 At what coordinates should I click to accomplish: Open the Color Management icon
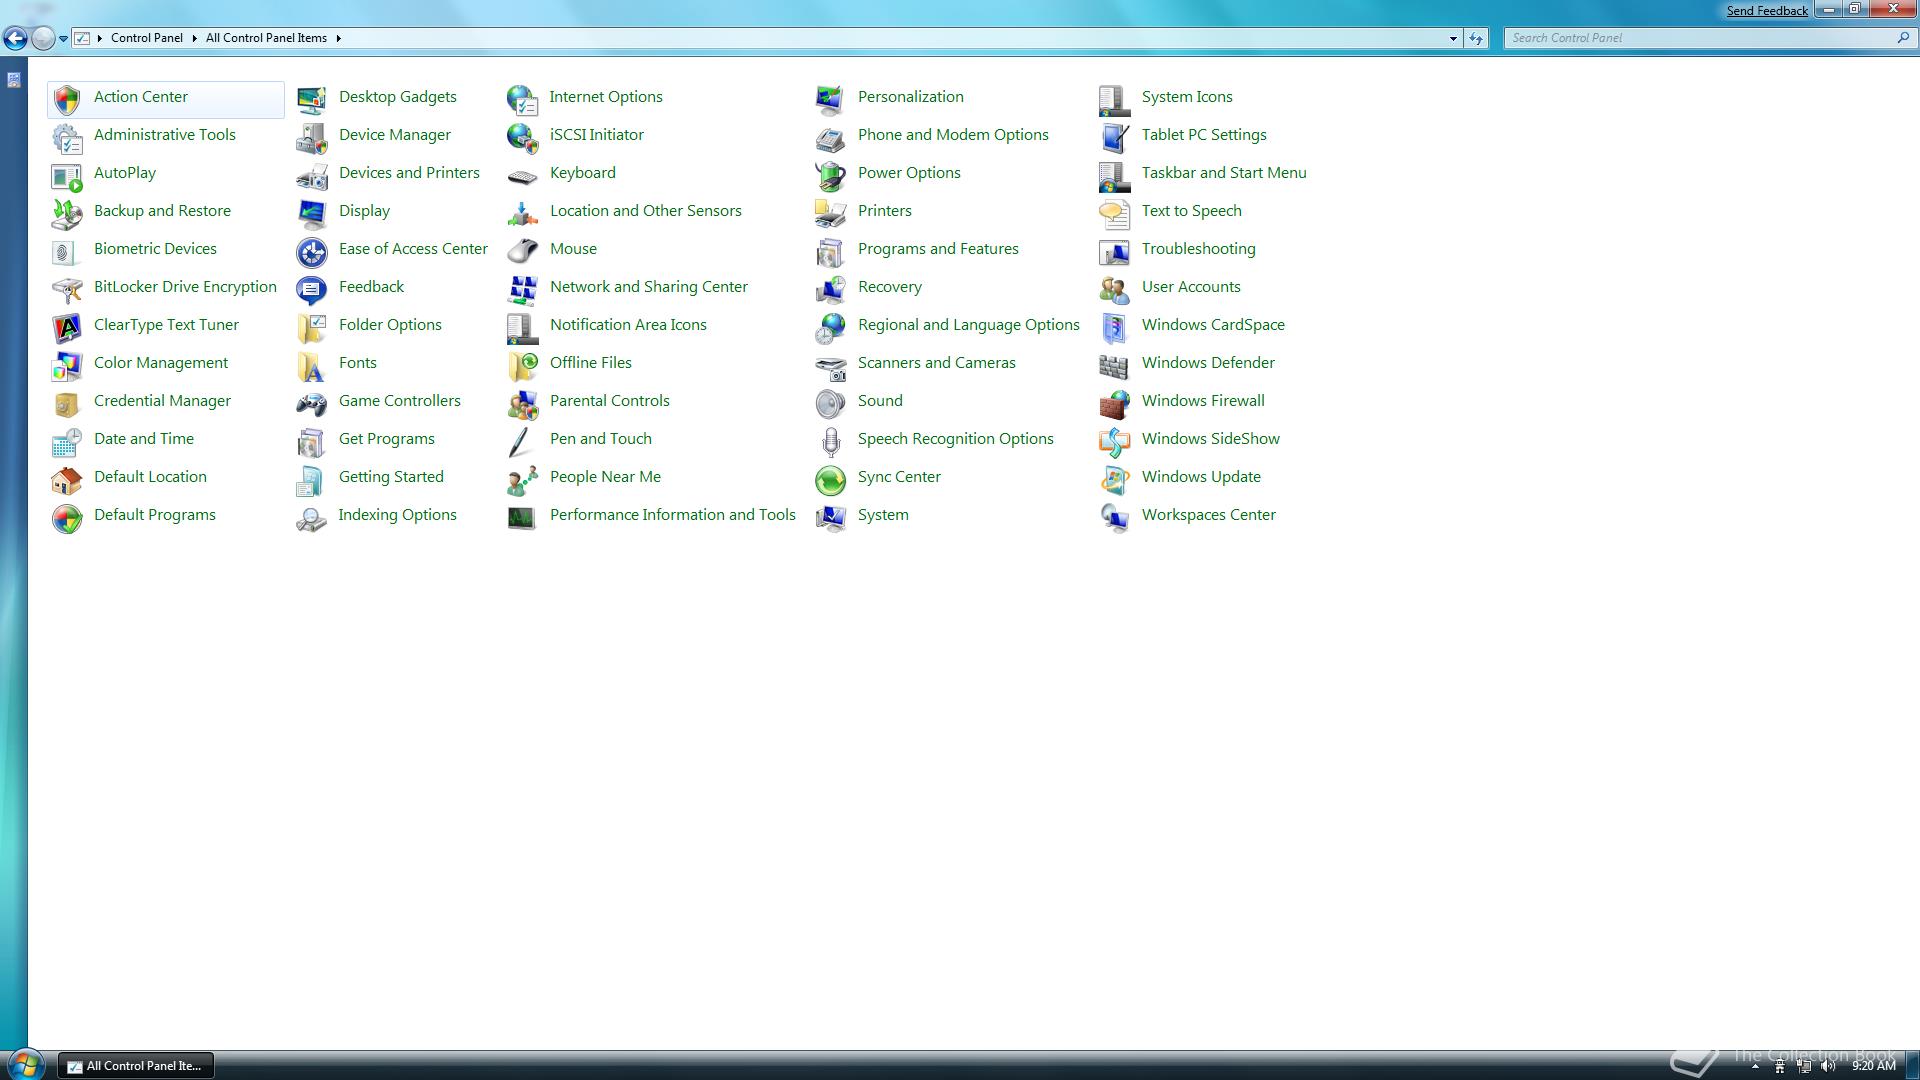coord(67,365)
